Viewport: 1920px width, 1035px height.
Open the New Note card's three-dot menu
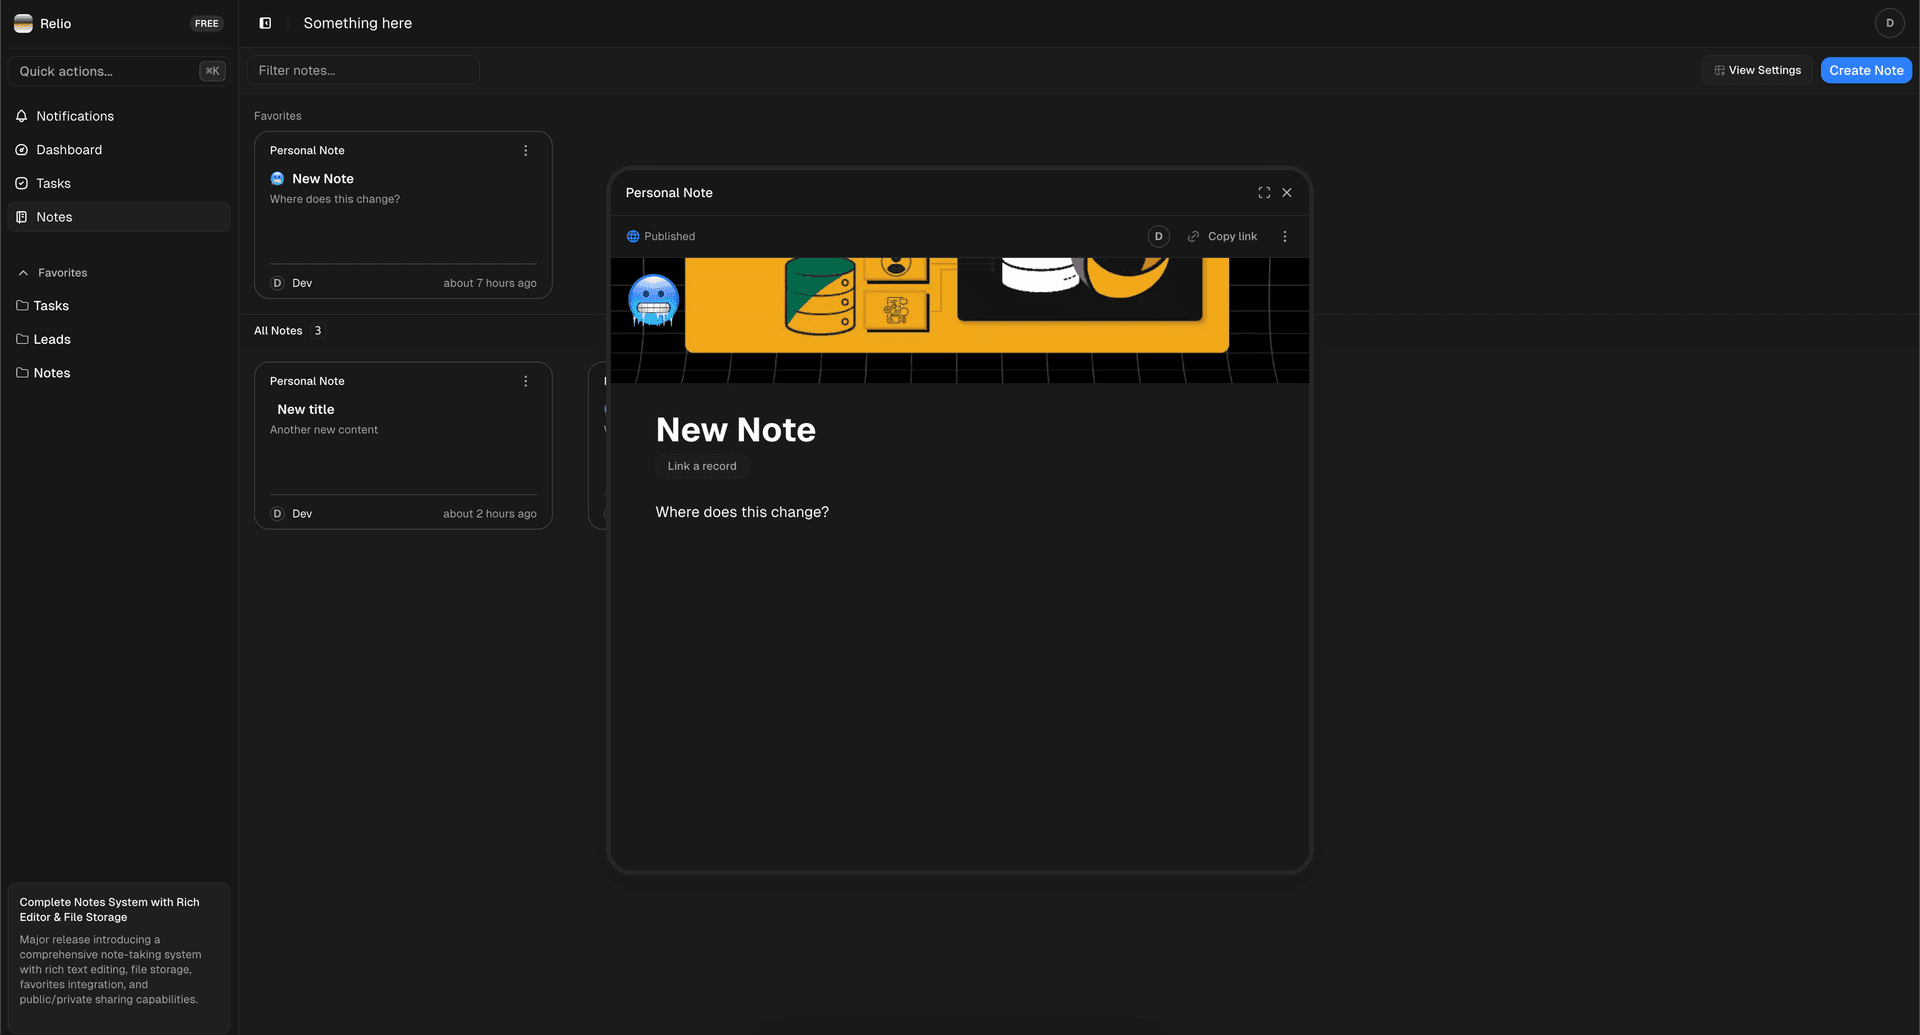point(526,151)
